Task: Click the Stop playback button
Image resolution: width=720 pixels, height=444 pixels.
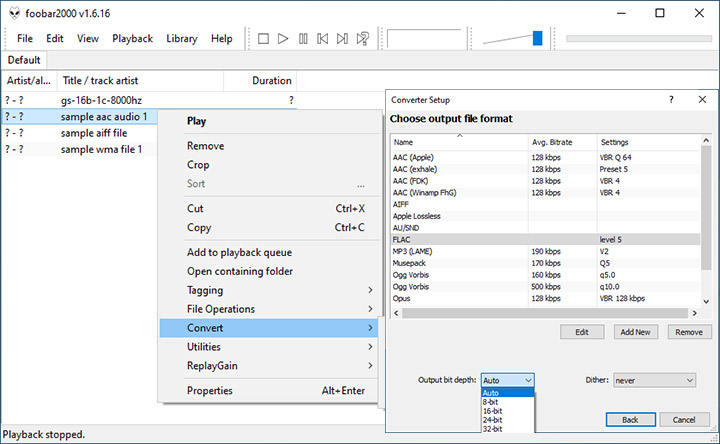Action: (x=263, y=39)
